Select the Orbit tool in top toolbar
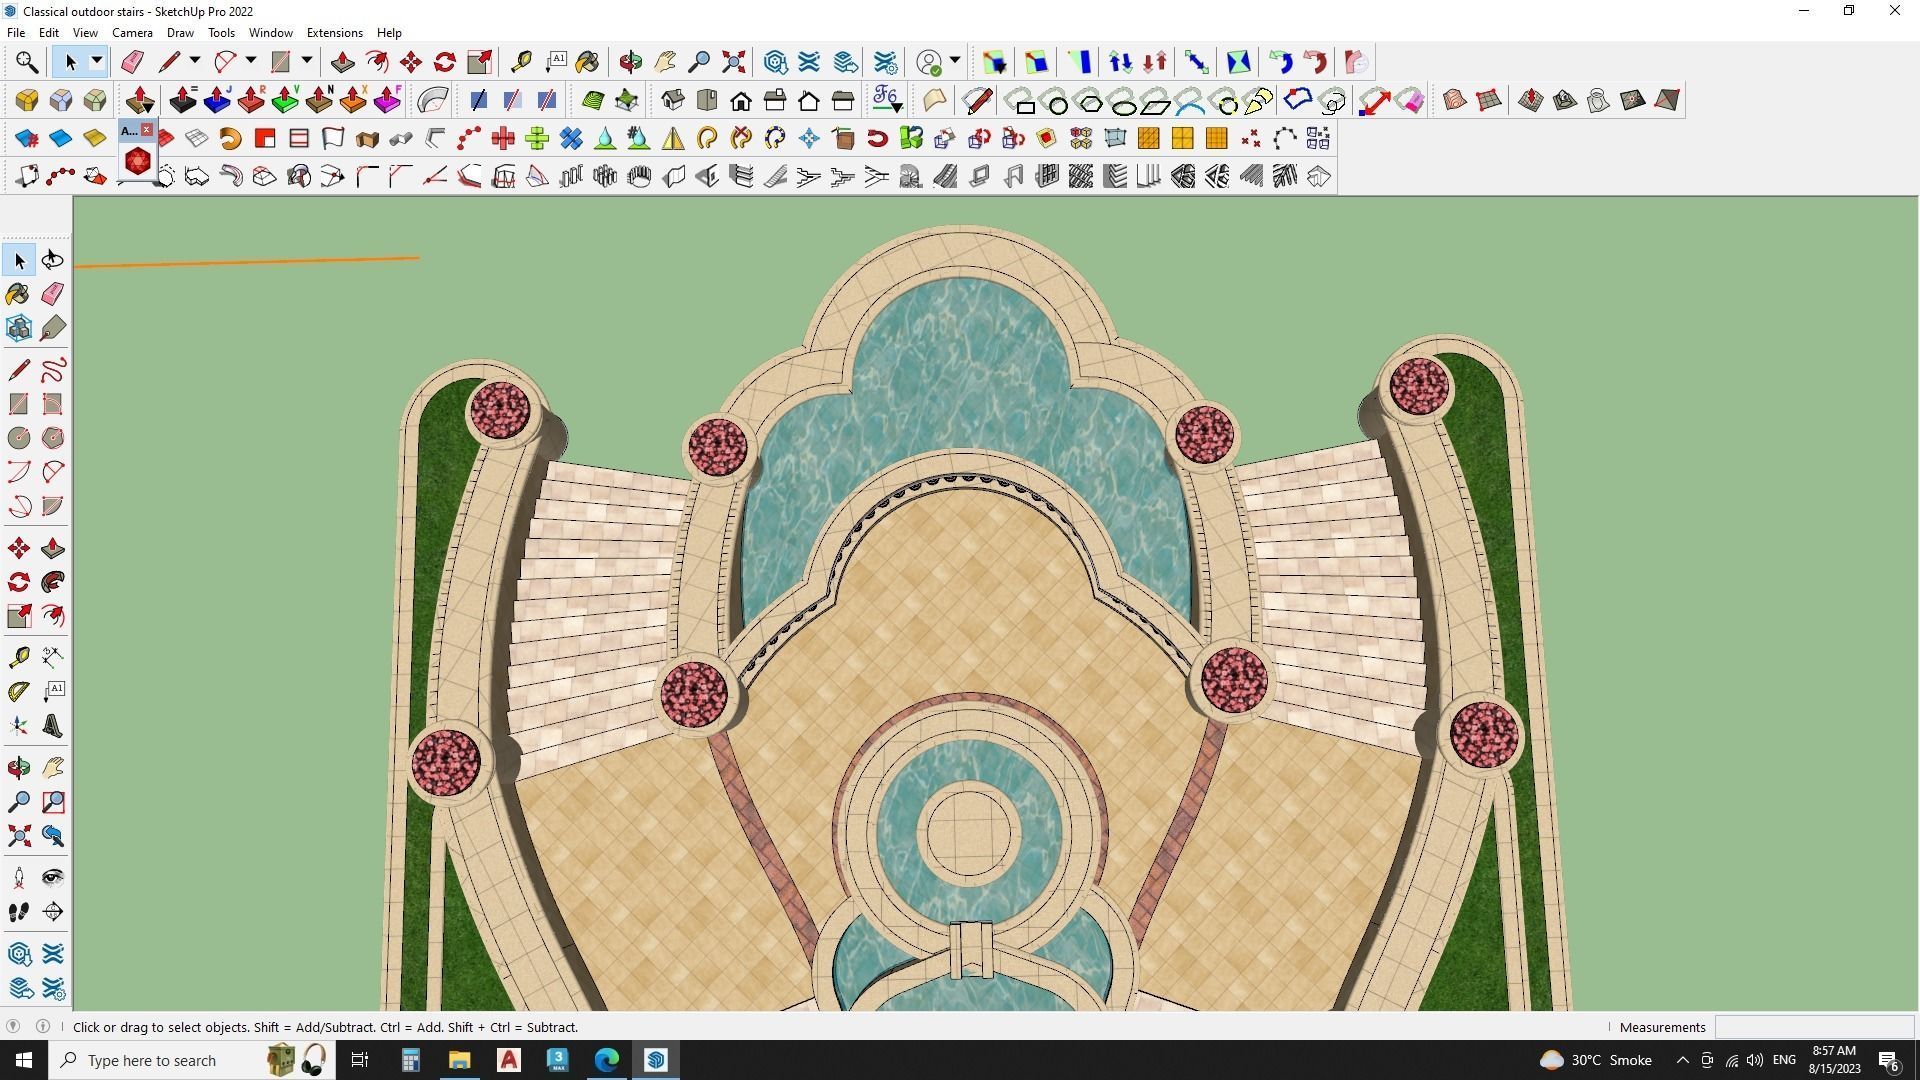The height and width of the screenshot is (1080, 1920). click(x=630, y=62)
